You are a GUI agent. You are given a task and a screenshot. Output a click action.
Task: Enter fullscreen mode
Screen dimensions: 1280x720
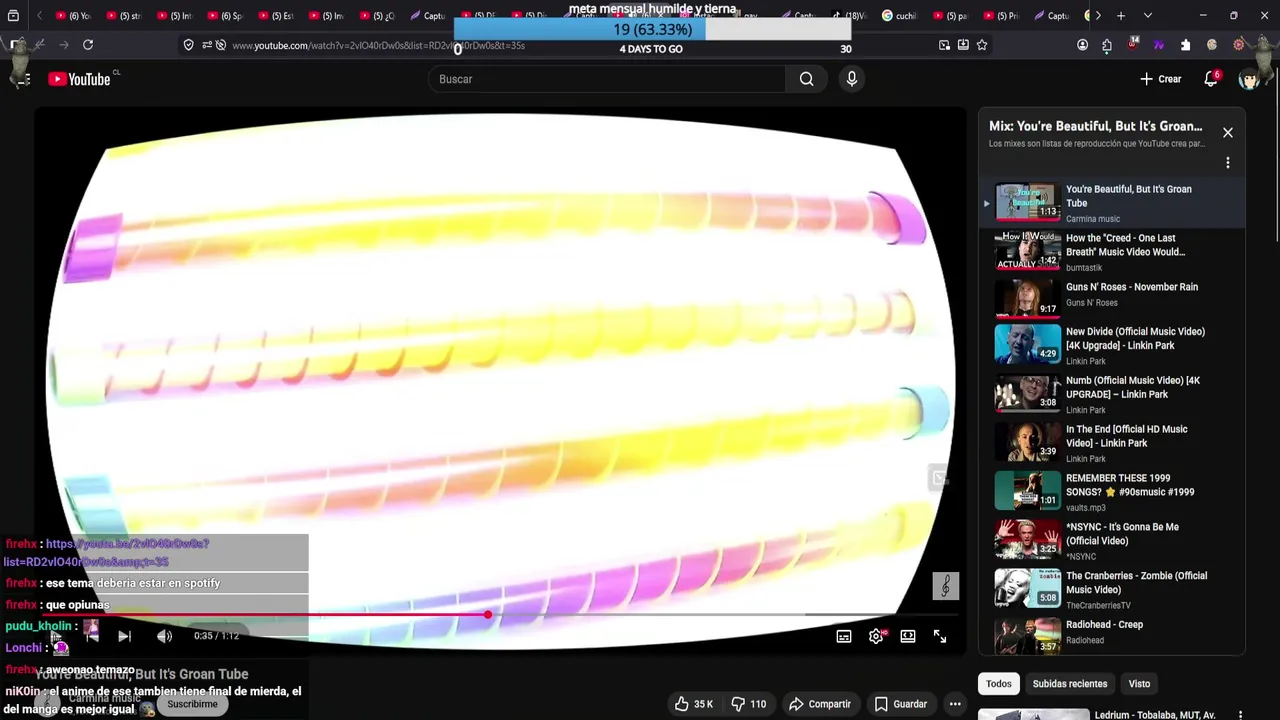point(940,636)
